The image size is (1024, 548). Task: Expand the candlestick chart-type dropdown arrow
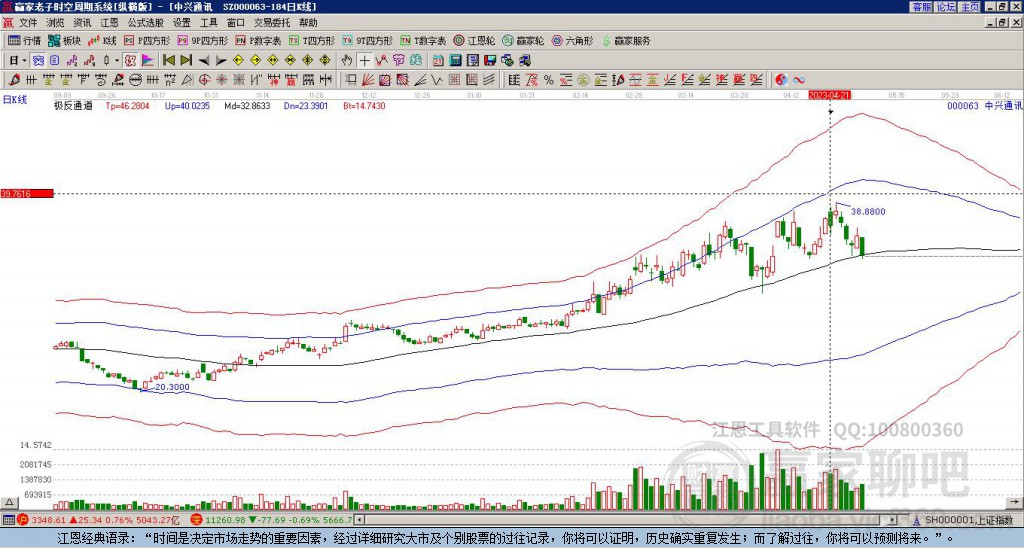(x=117, y=60)
